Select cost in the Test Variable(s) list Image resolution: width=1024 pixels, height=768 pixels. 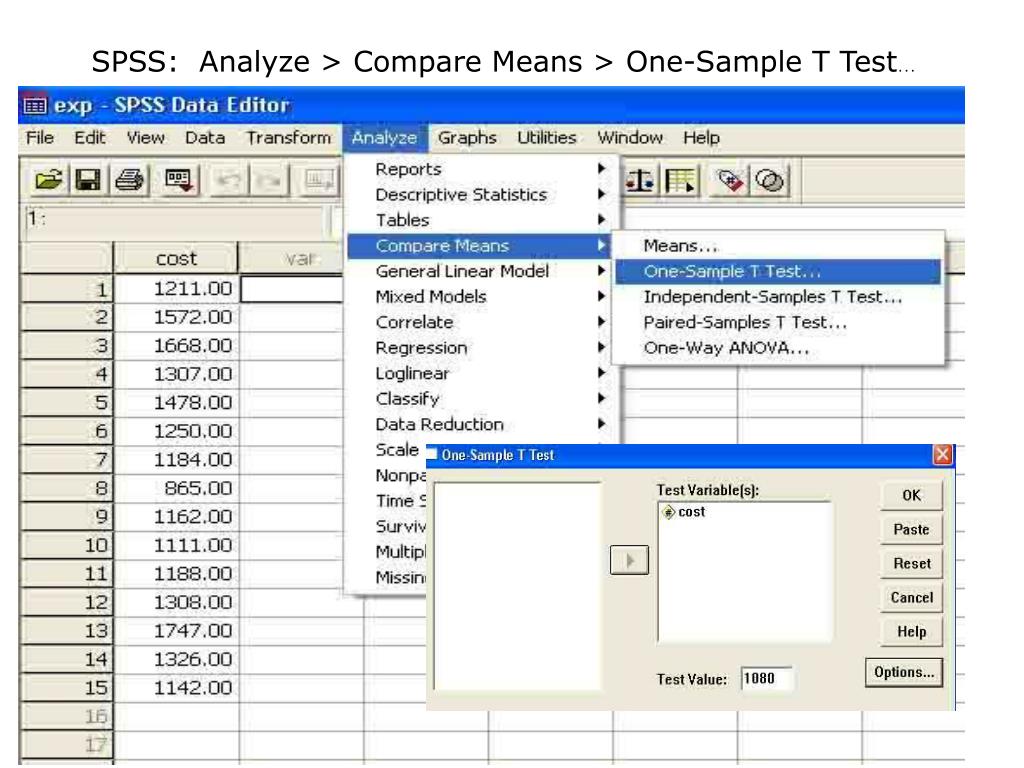point(691,512)
